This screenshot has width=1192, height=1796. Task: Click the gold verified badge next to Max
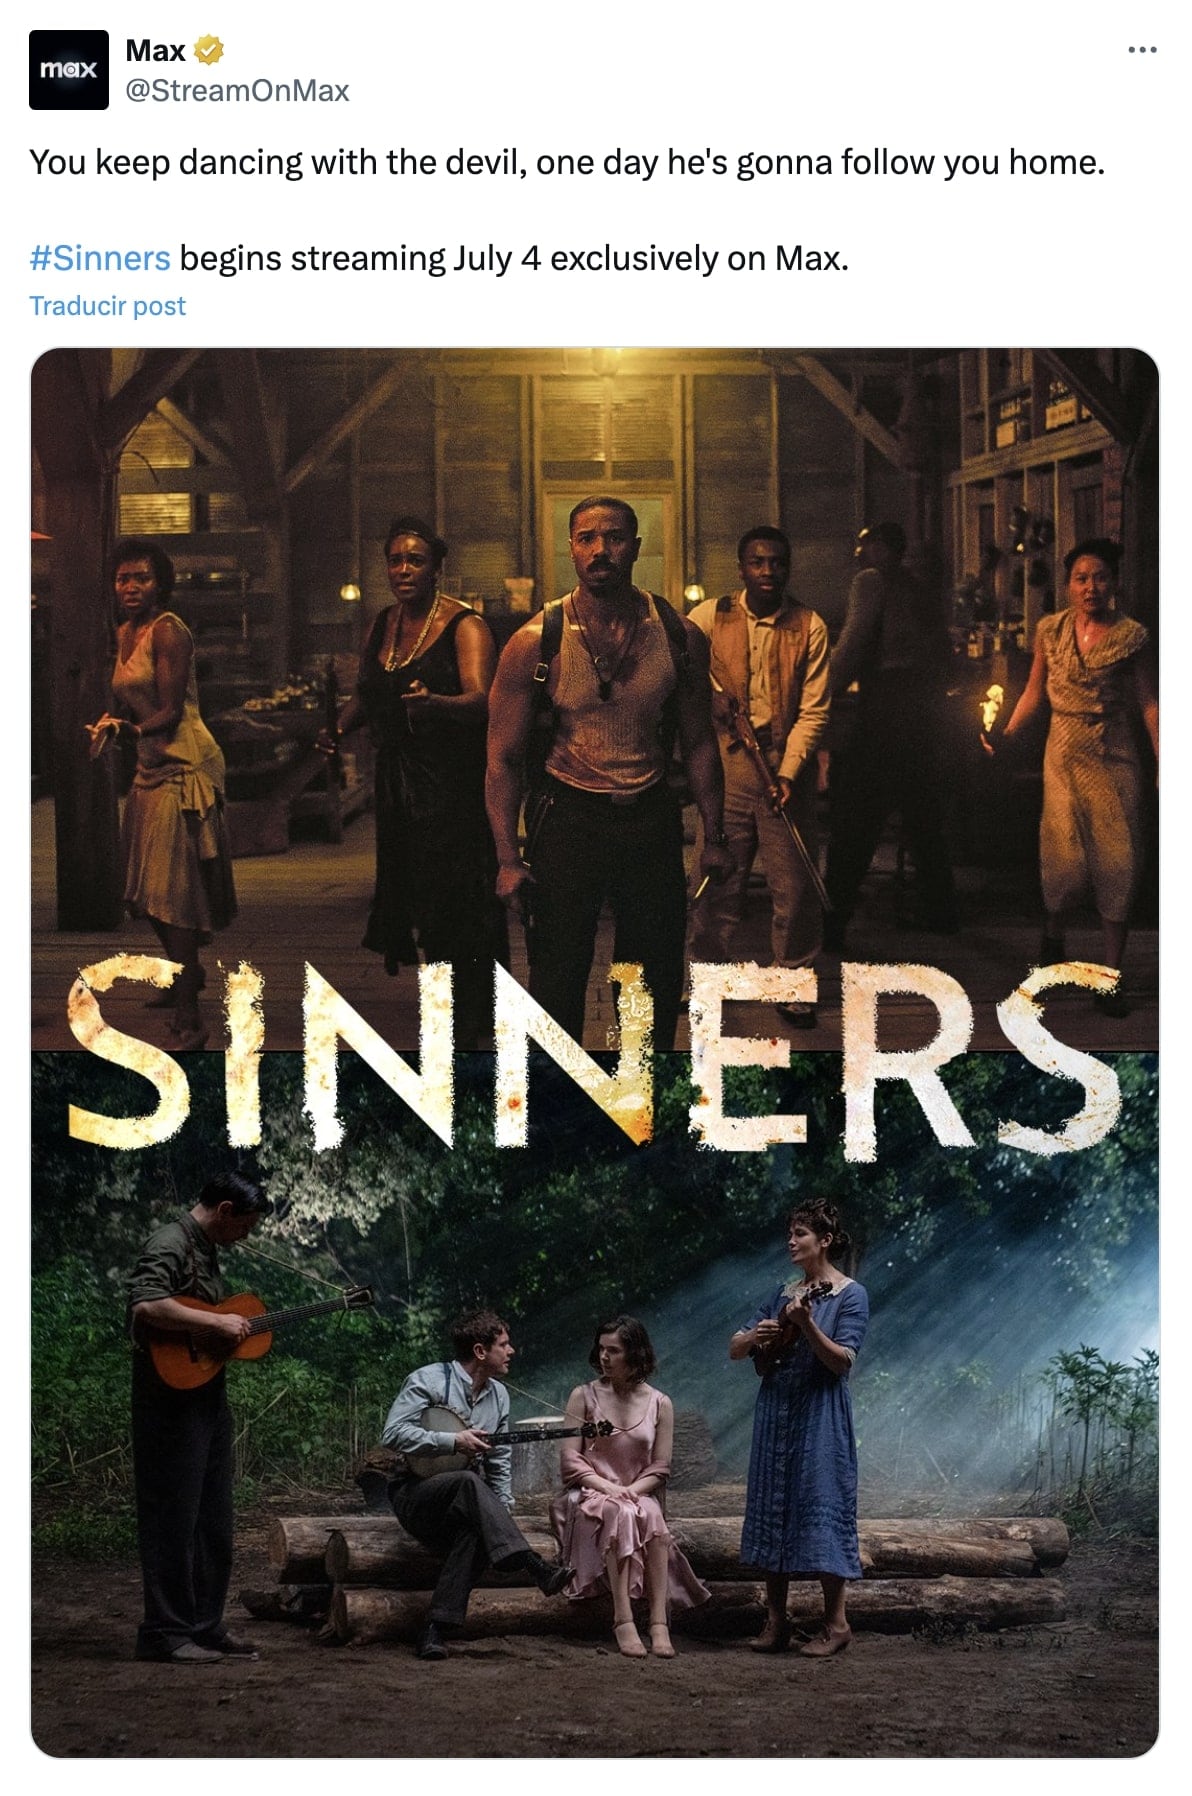click(x=208, y=49)
